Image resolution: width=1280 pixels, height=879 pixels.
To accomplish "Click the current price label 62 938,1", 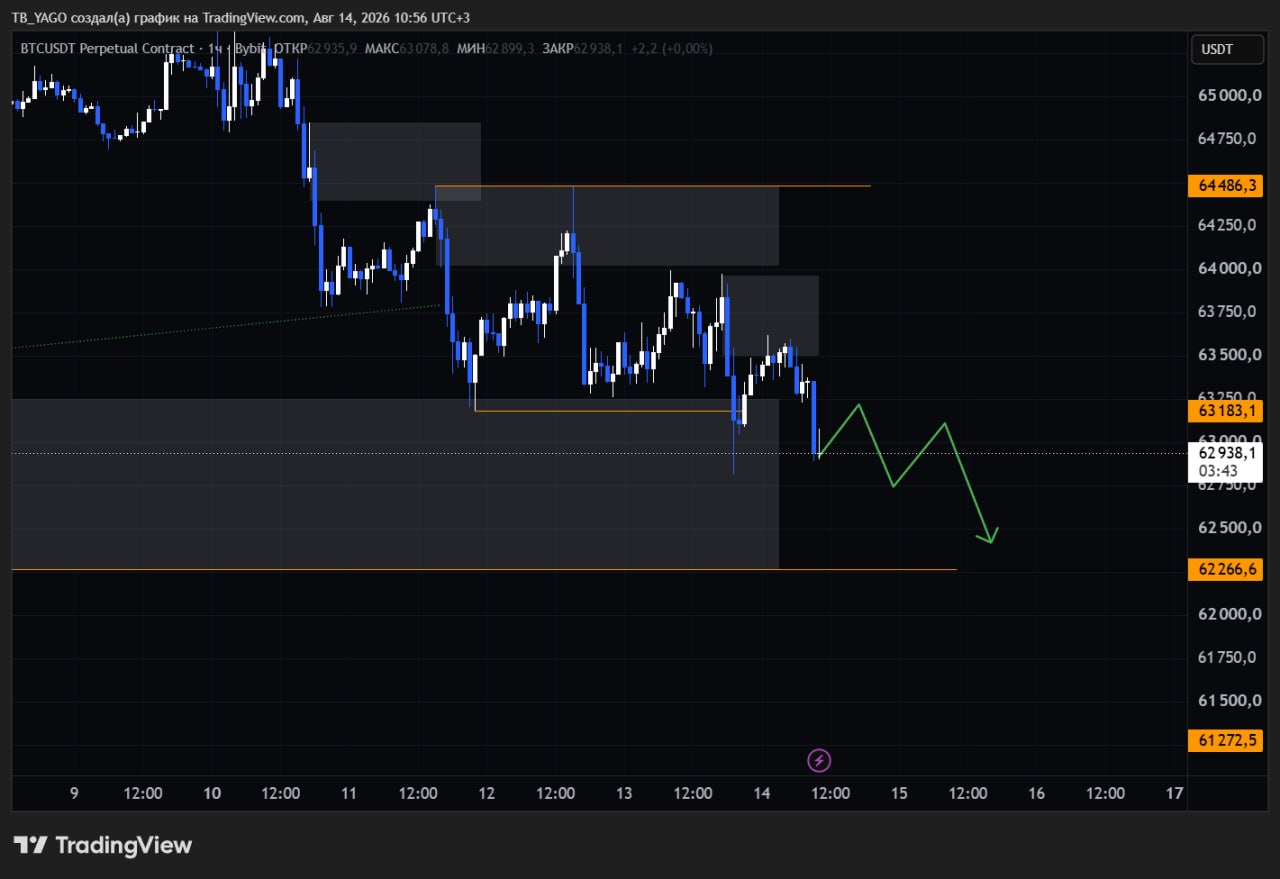I will [x=1226, y=452].
